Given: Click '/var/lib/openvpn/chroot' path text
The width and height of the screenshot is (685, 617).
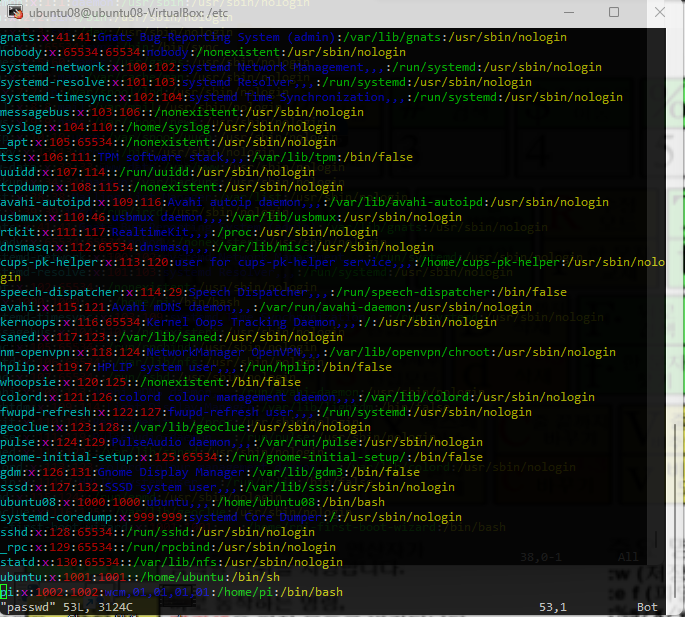Looking at the screenshot, I should coord(410,352).
